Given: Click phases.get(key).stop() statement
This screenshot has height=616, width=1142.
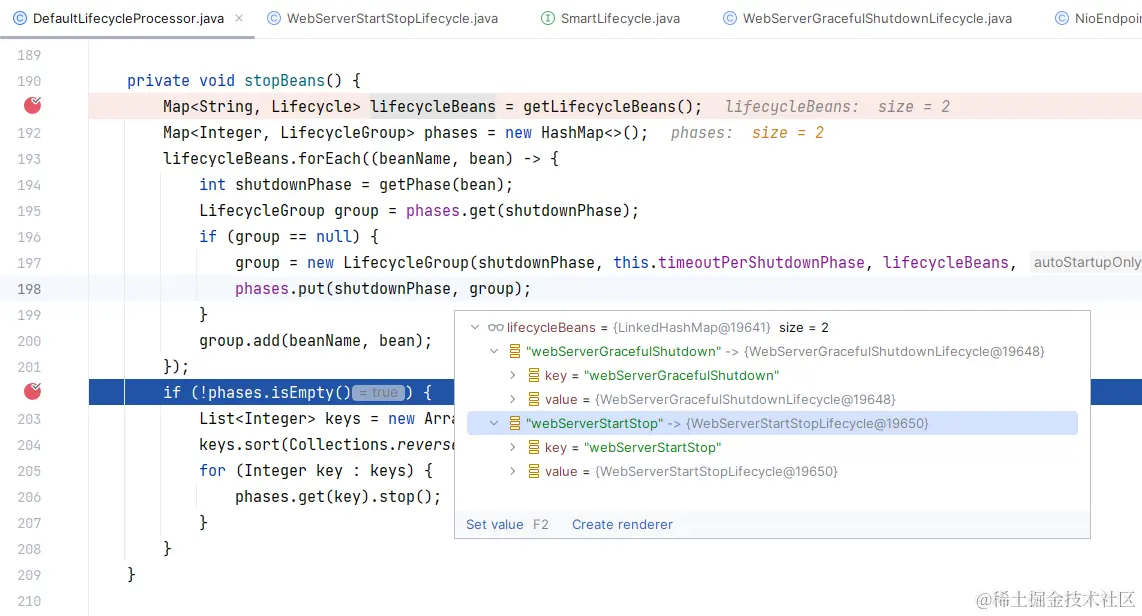Looking at the screenshot, I should tap(338, 497).
